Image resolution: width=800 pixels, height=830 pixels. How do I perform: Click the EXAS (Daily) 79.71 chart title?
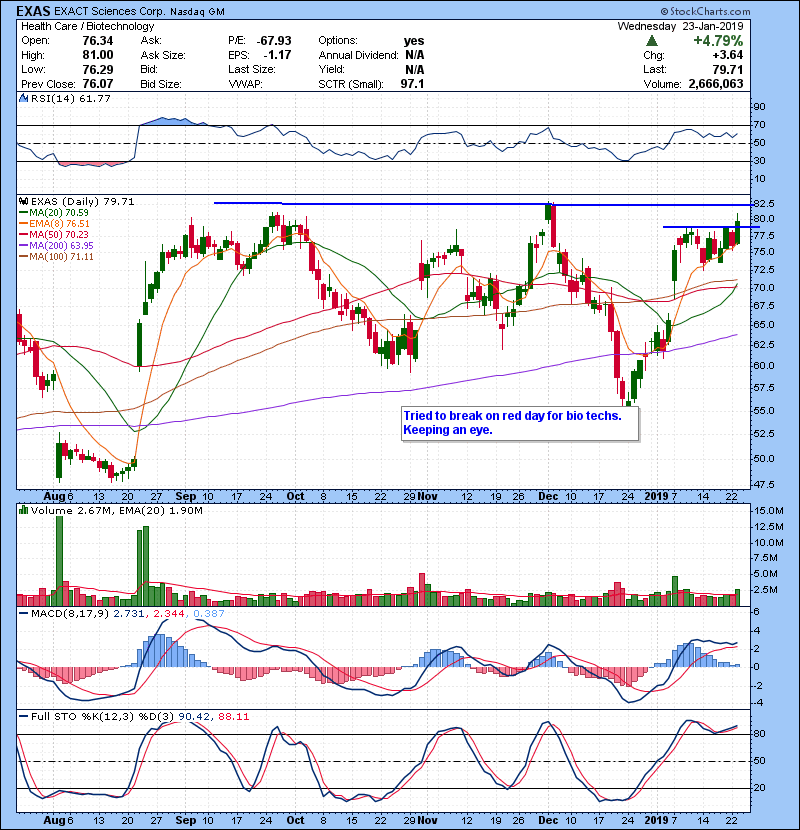[83, 201]
